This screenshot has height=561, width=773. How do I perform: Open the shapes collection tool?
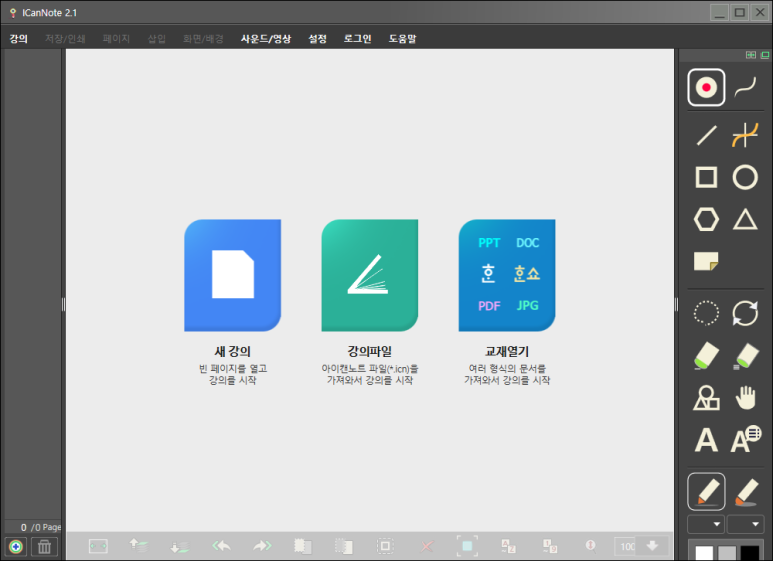click(x=706, y=397)
